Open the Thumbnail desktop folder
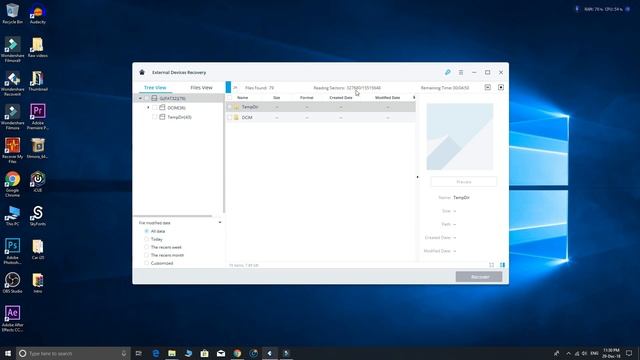 click(x=38, y=81)
